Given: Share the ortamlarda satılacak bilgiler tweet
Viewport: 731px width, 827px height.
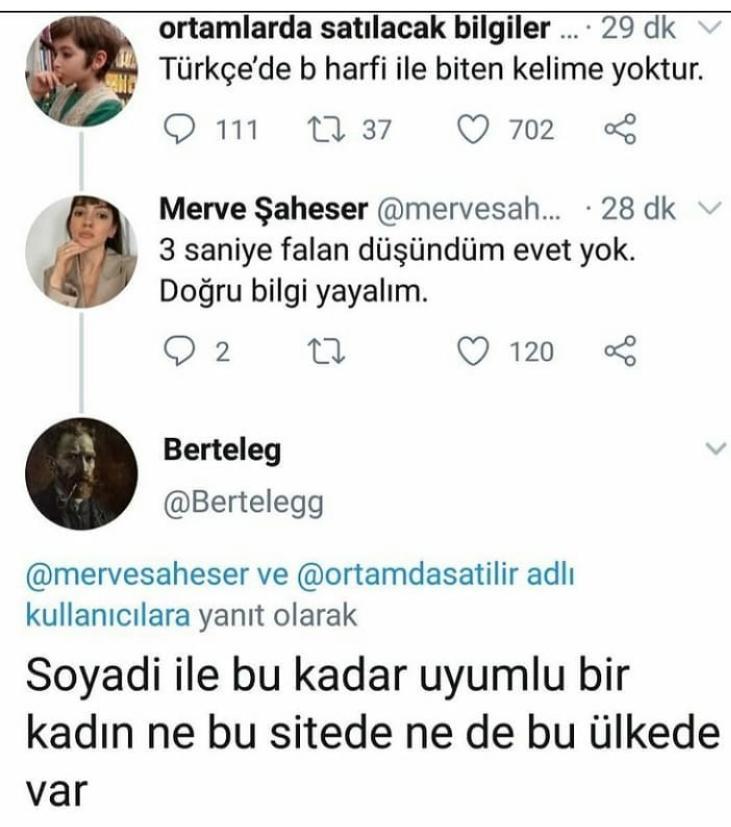Looking at the screenshot, I should point(620,130).
